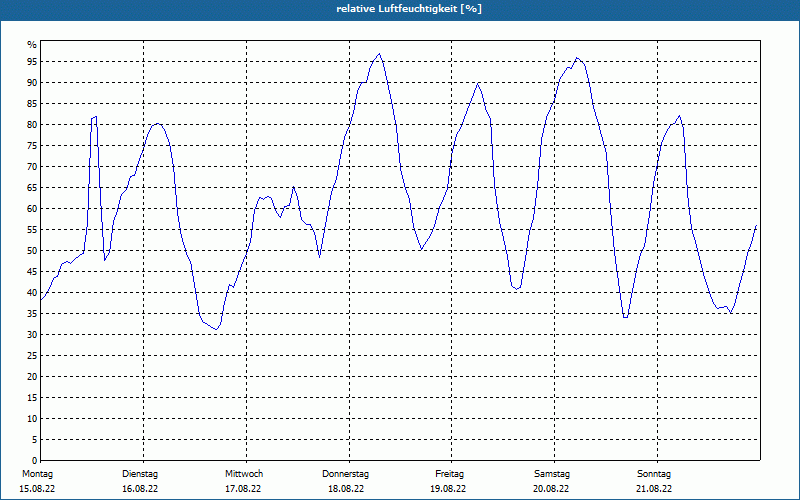
Task: Click the 'Mittwoch' day label
Action: click(x=244, y=474)
